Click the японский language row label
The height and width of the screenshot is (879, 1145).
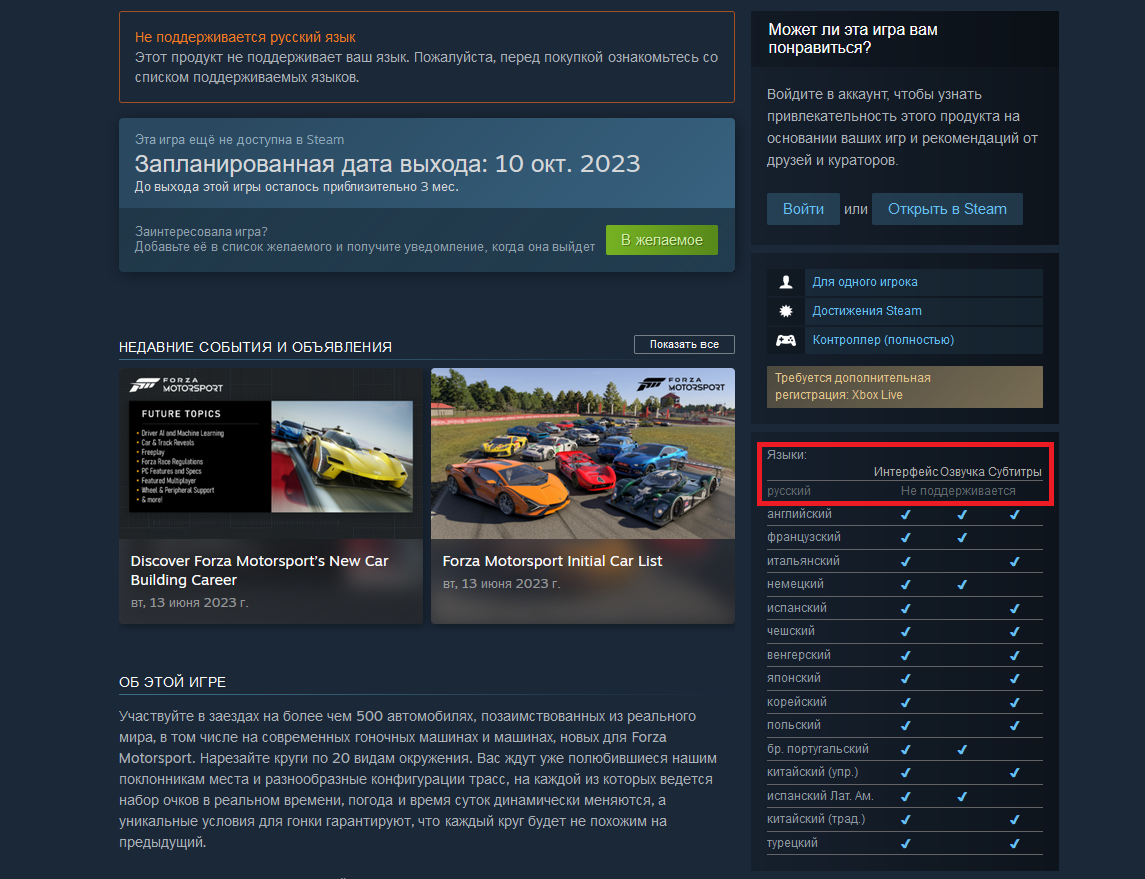click(x=794, y=678)
